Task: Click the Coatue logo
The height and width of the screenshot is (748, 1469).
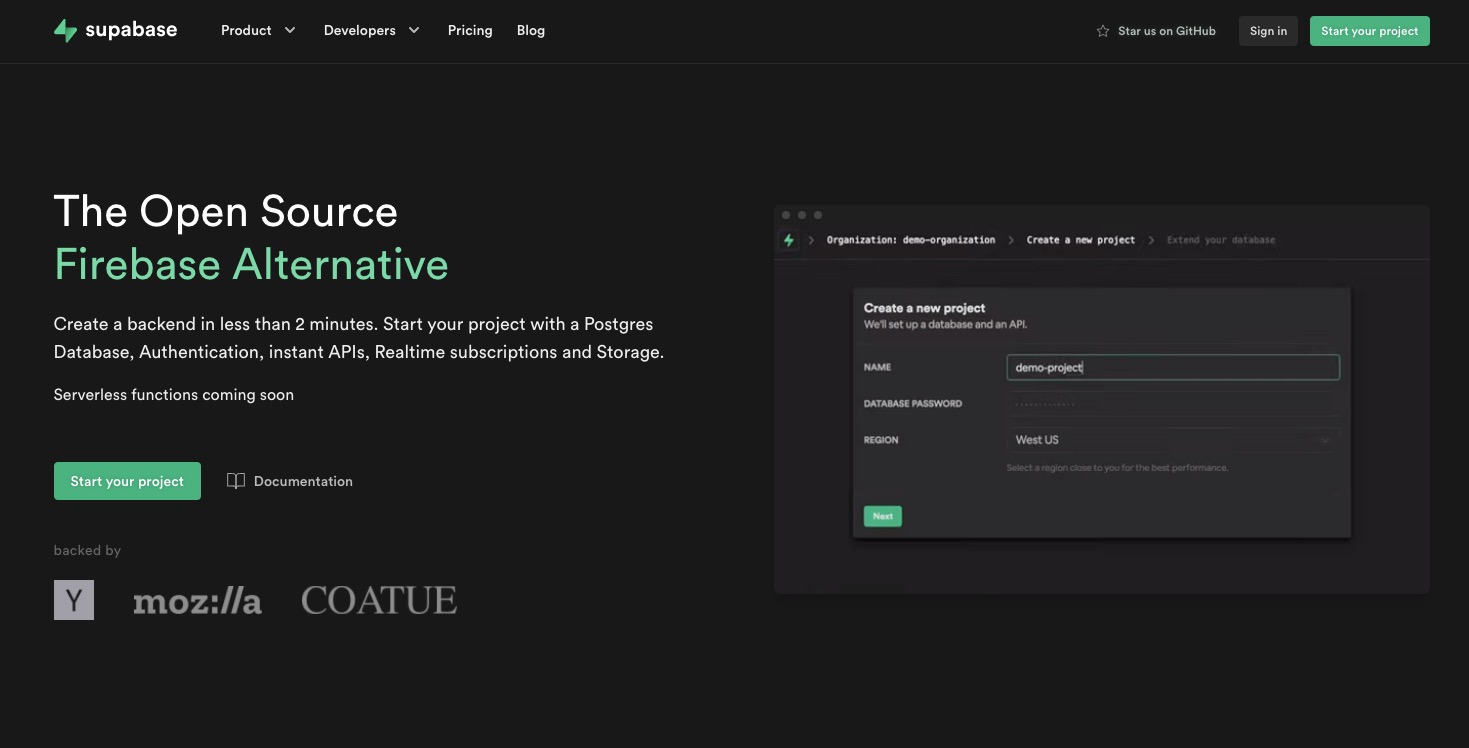Action: coord(379,600)
